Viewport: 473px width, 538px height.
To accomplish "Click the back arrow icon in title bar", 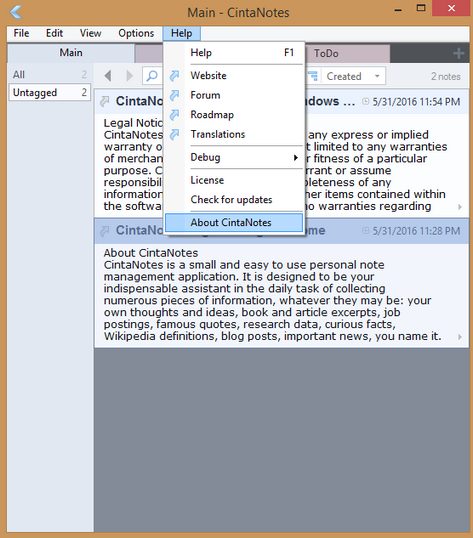I will point(16,12).
